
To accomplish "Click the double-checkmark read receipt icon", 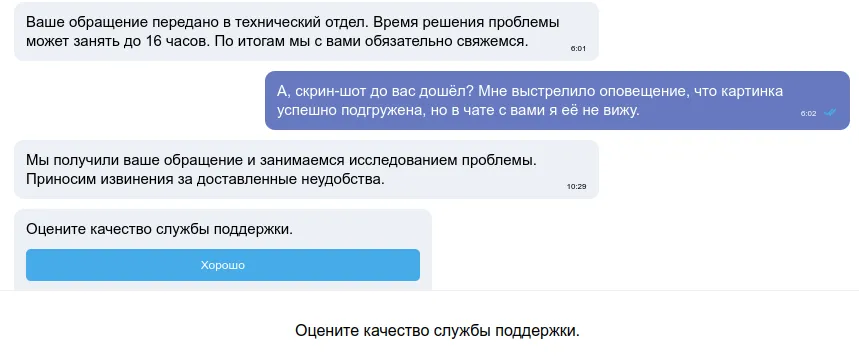I will (x=830, y=113).
